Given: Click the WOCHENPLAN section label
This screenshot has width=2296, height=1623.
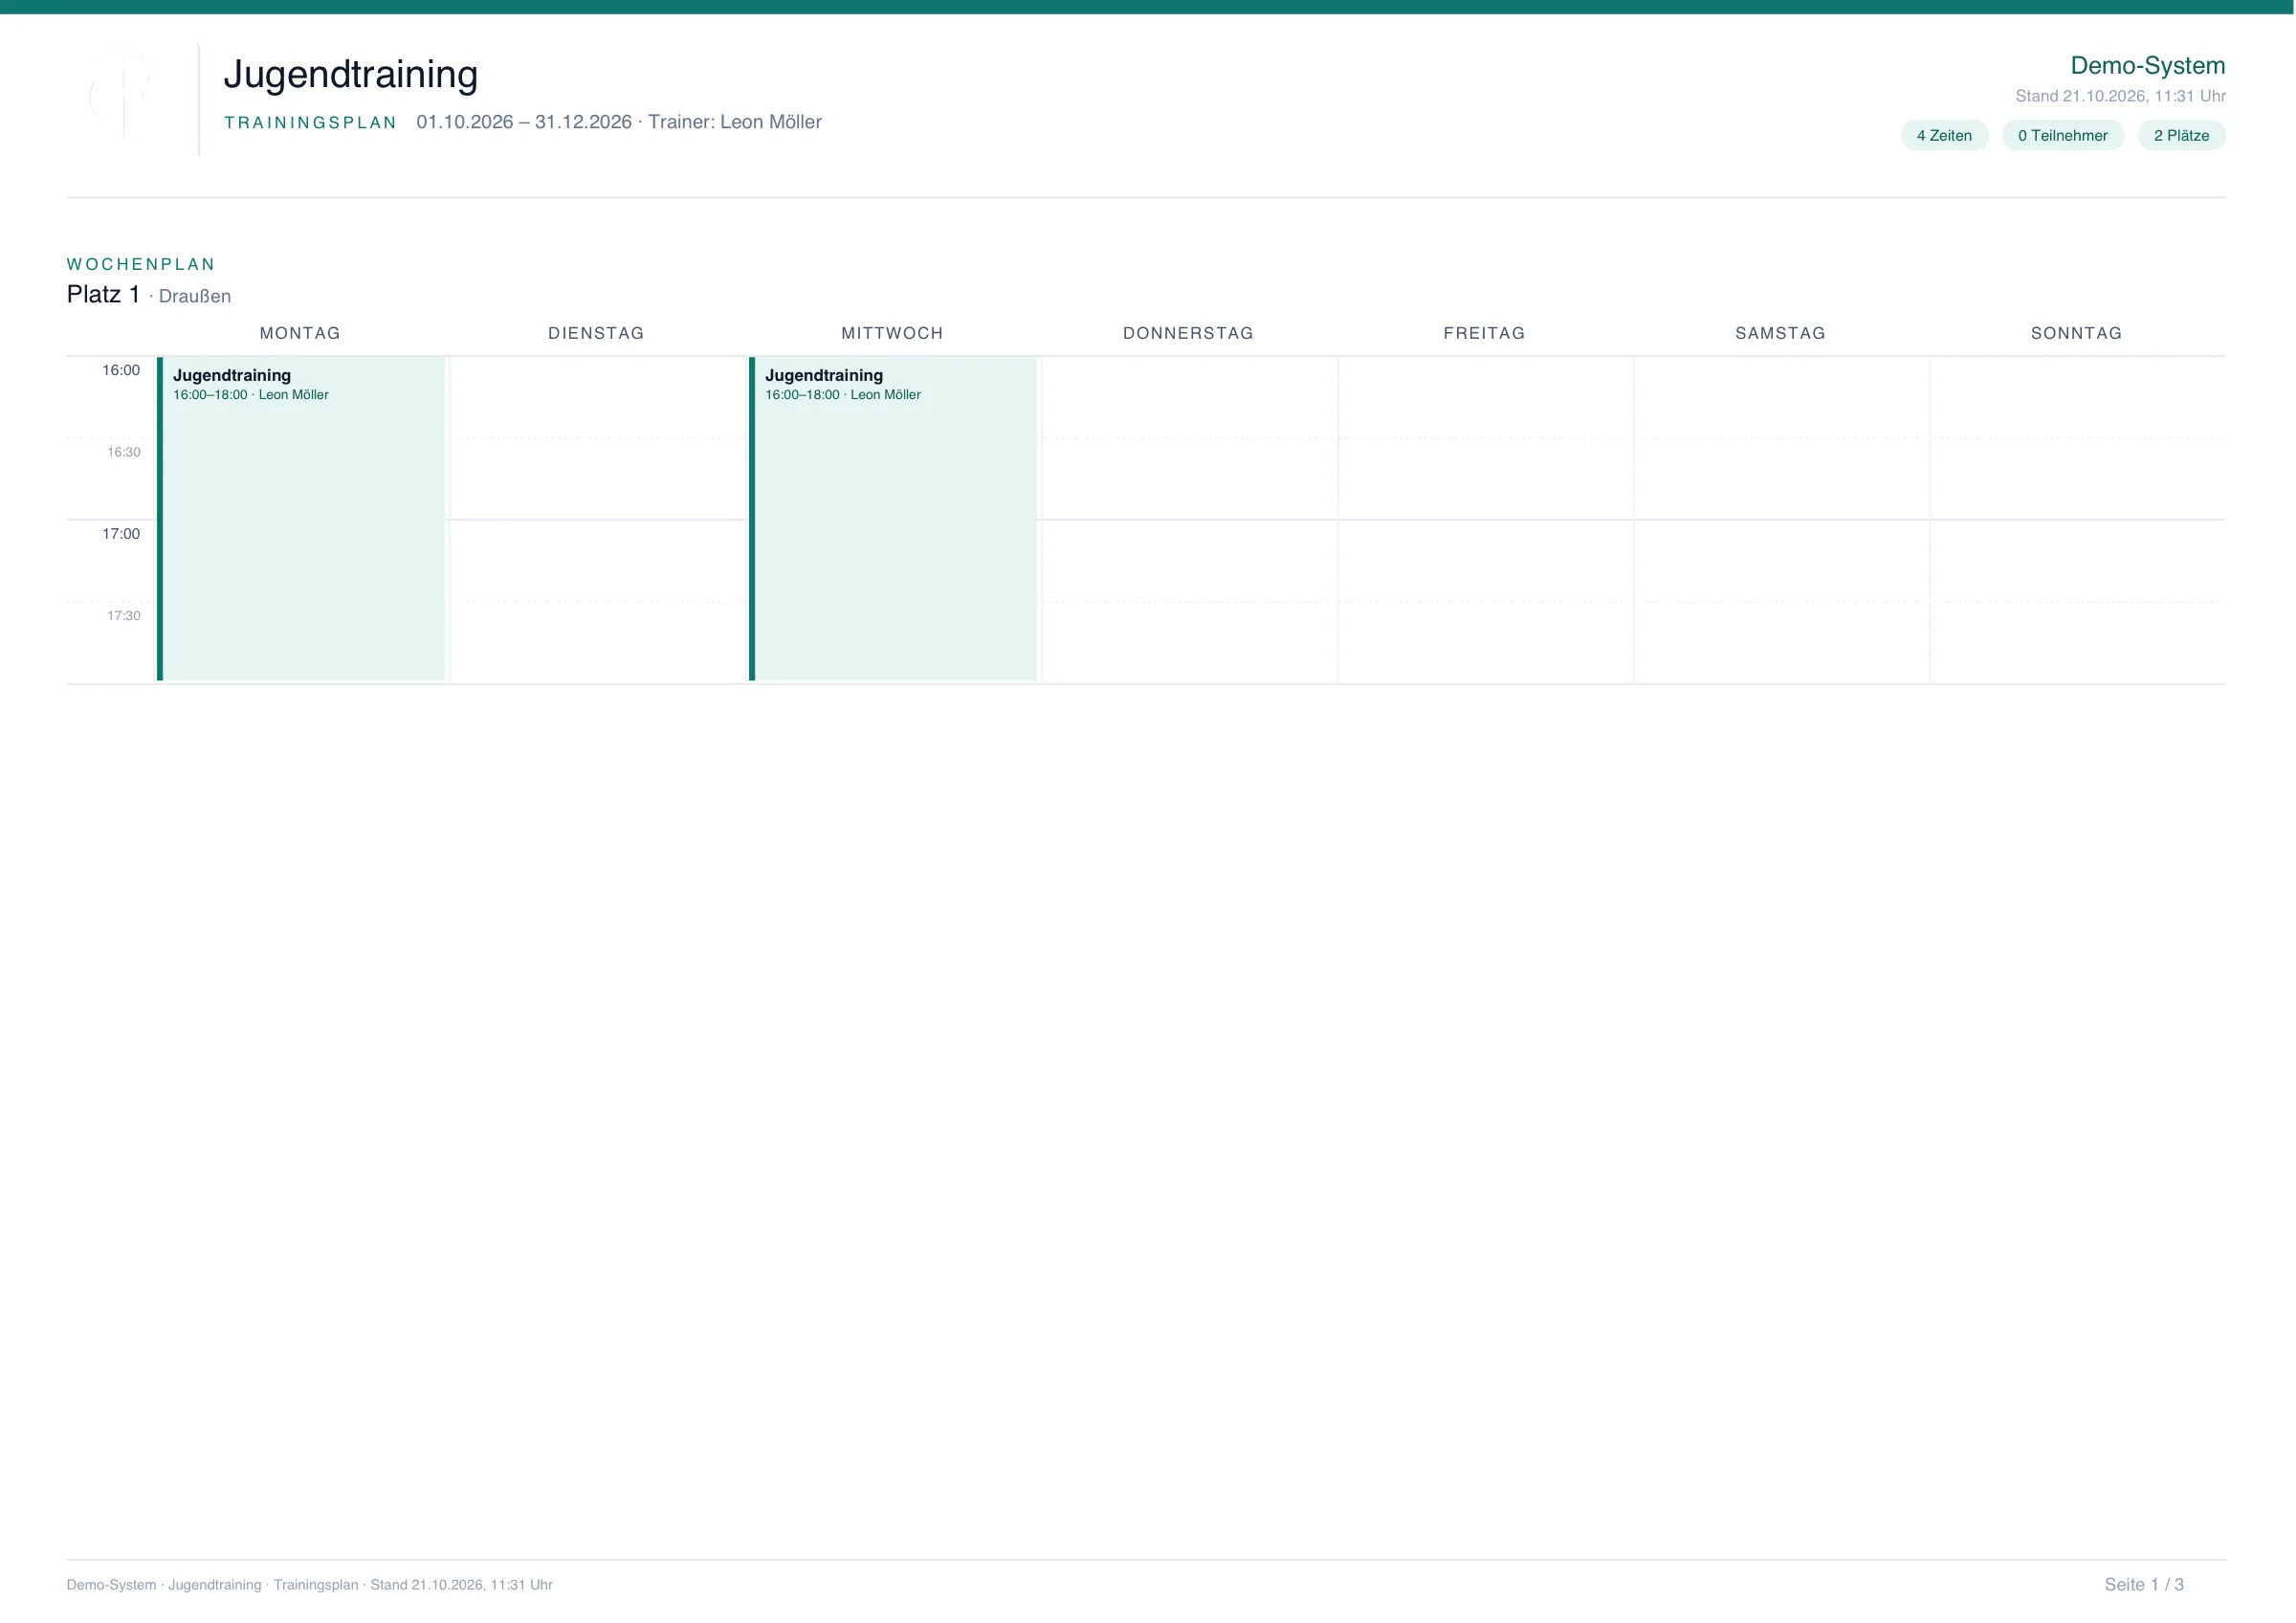Looking at the screenshot, I should (x=141, y=264).
